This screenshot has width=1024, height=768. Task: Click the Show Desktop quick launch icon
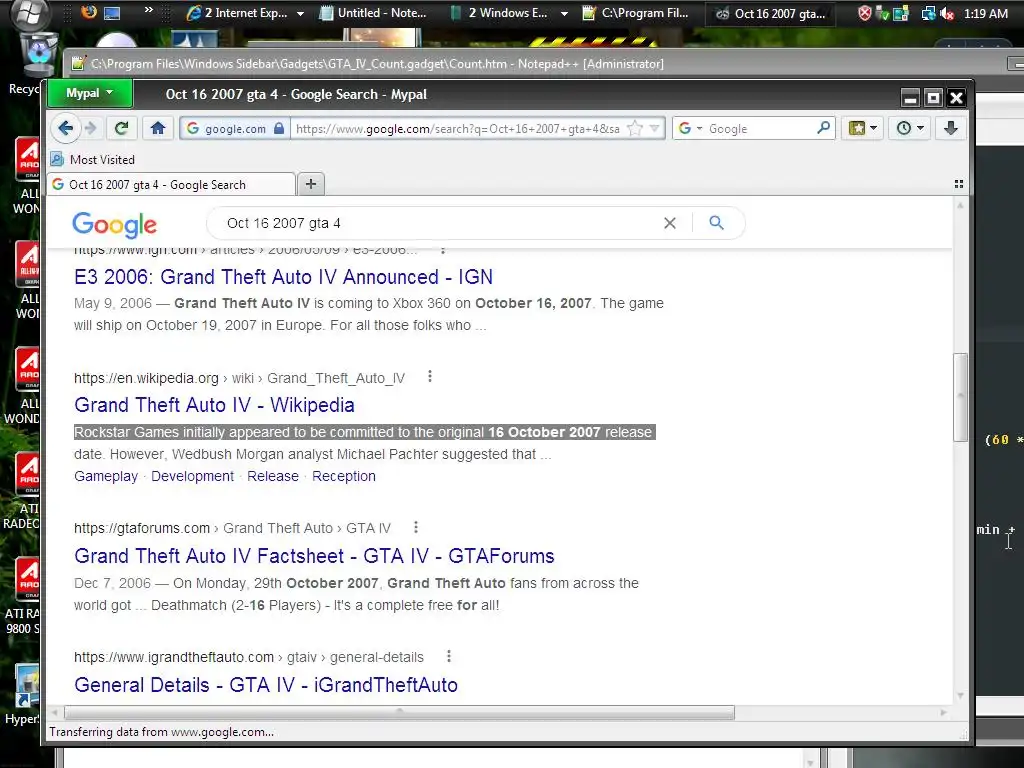coord(112,12)
